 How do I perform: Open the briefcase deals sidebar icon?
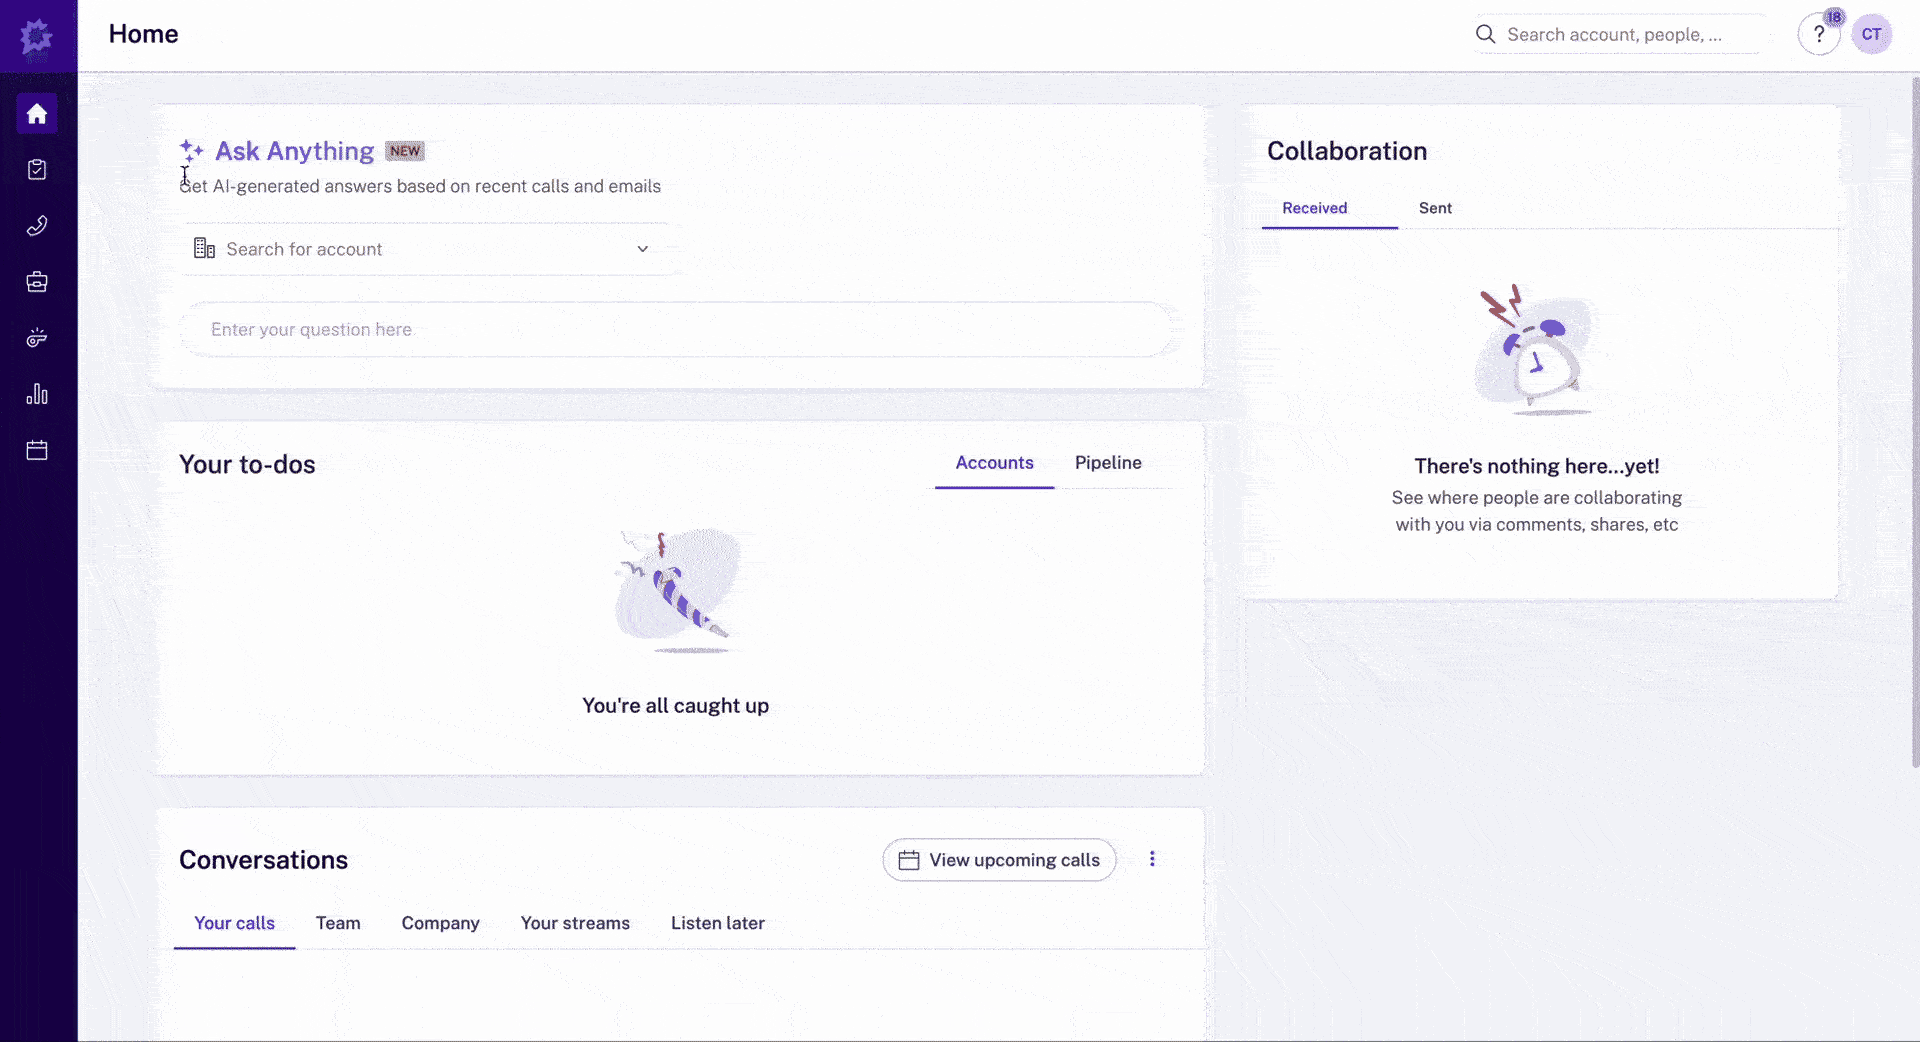pyautogui.click(x=37, y=282)
